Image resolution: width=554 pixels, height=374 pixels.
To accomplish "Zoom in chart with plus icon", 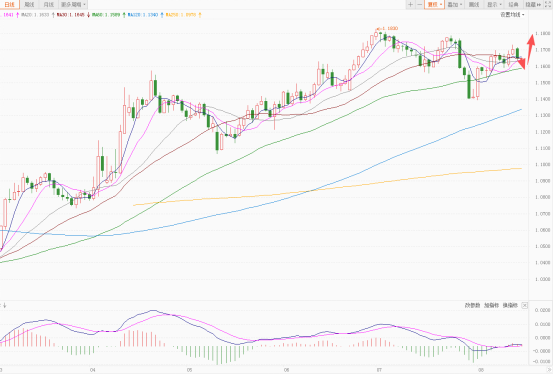I will (x=410, y=5).
